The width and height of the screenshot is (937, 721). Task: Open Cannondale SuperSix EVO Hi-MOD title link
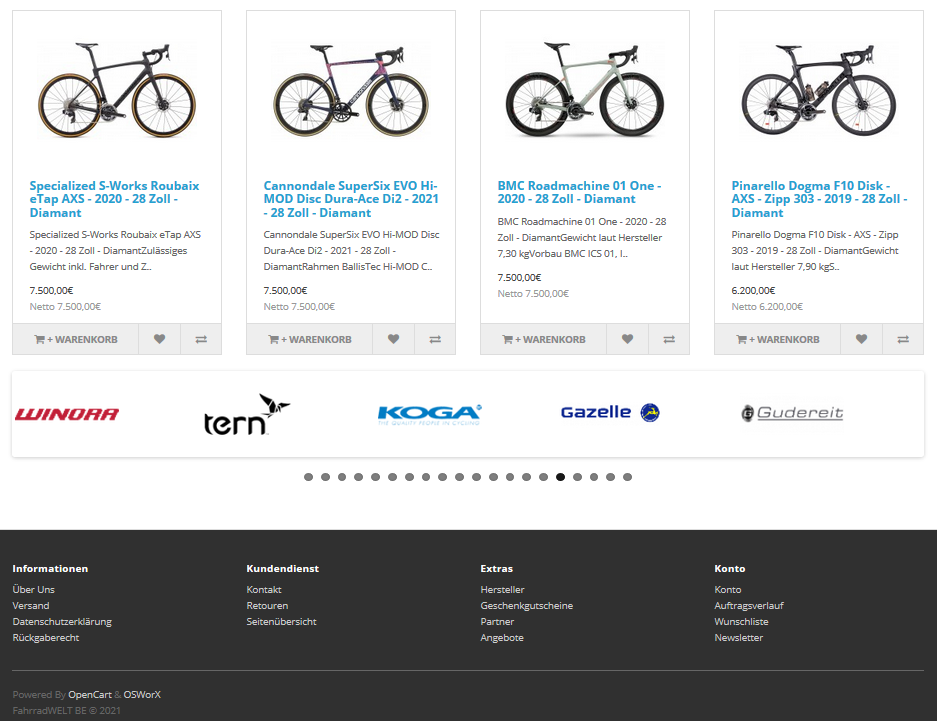[x=351, y=199]
